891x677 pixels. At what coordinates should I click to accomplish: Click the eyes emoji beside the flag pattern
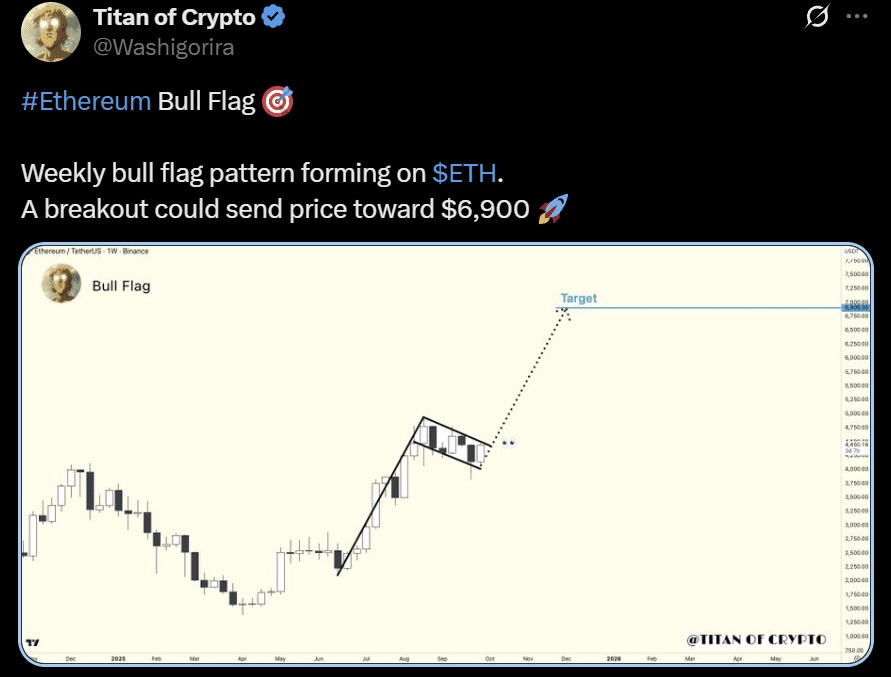click(507, 442)
